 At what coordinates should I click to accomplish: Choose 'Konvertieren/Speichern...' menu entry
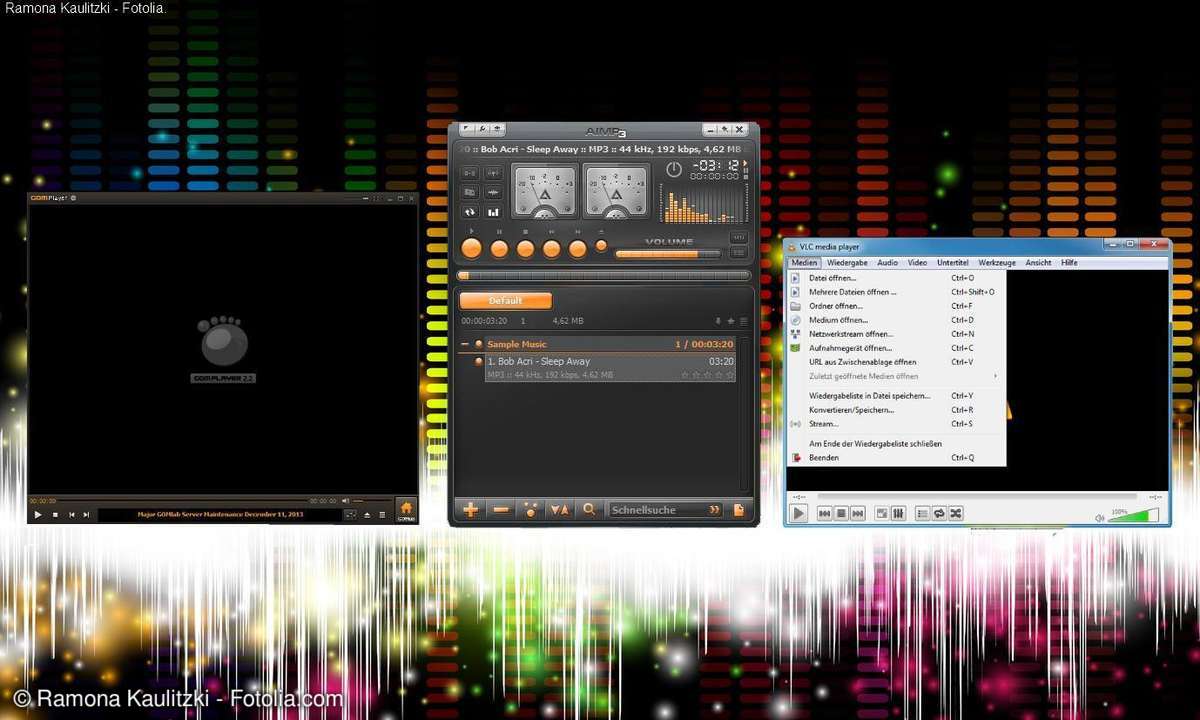tap(896, 410)
